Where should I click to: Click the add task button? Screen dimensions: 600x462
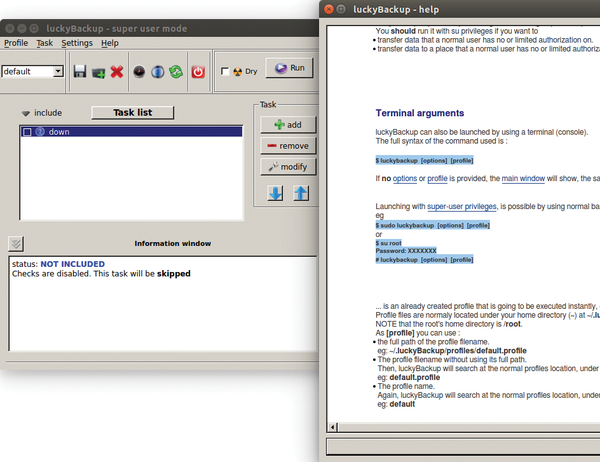click(x=288, y=124)
